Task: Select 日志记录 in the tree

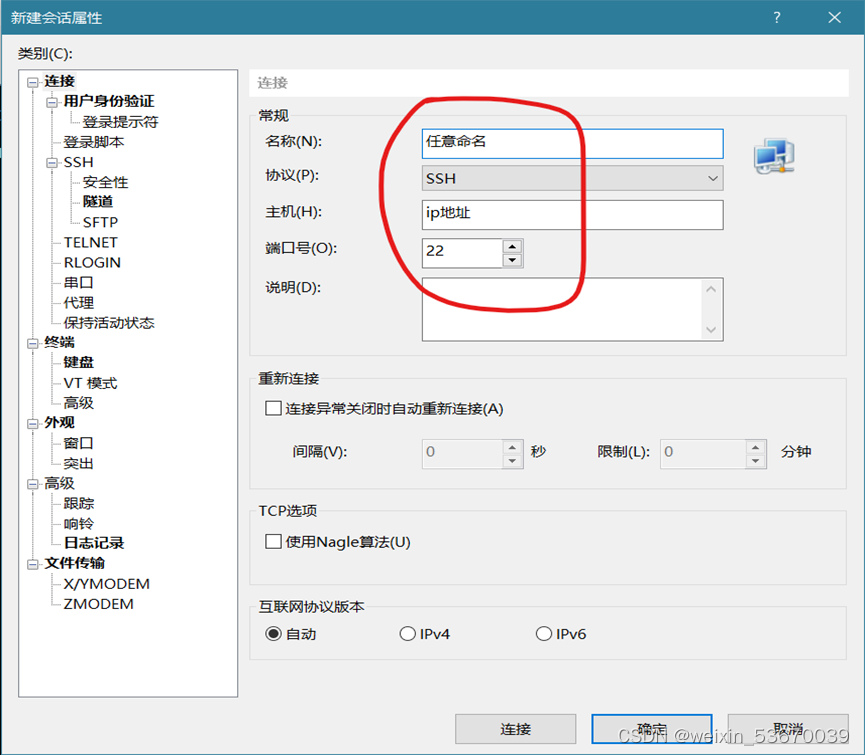Action: click(x=94, y=543)
